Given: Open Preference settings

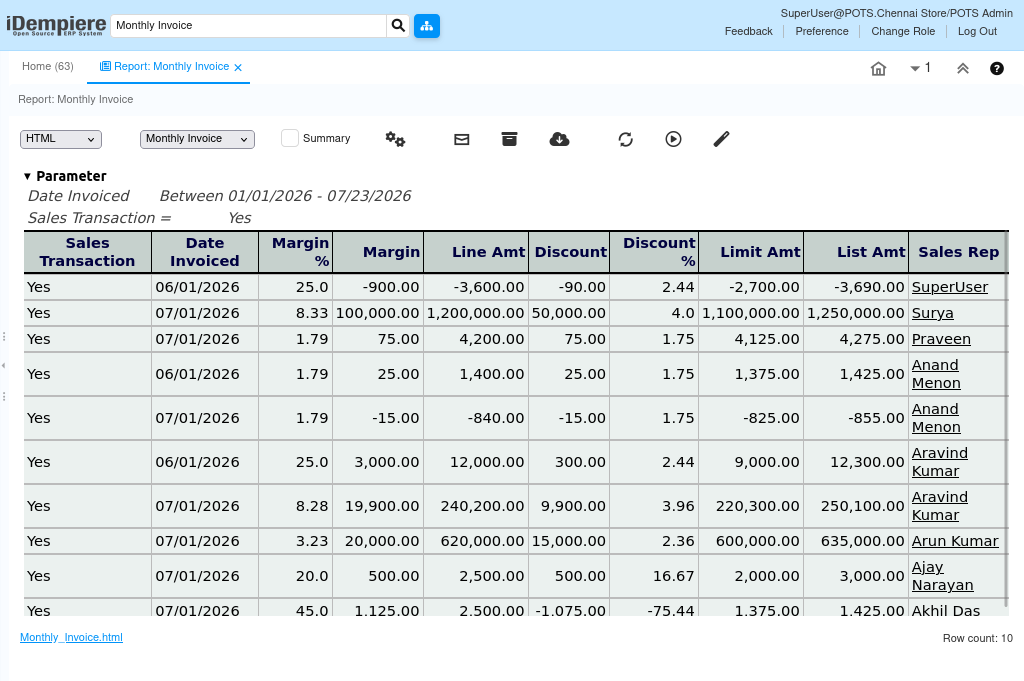Looking at the screenshot, I should click(x=822, y=31).
